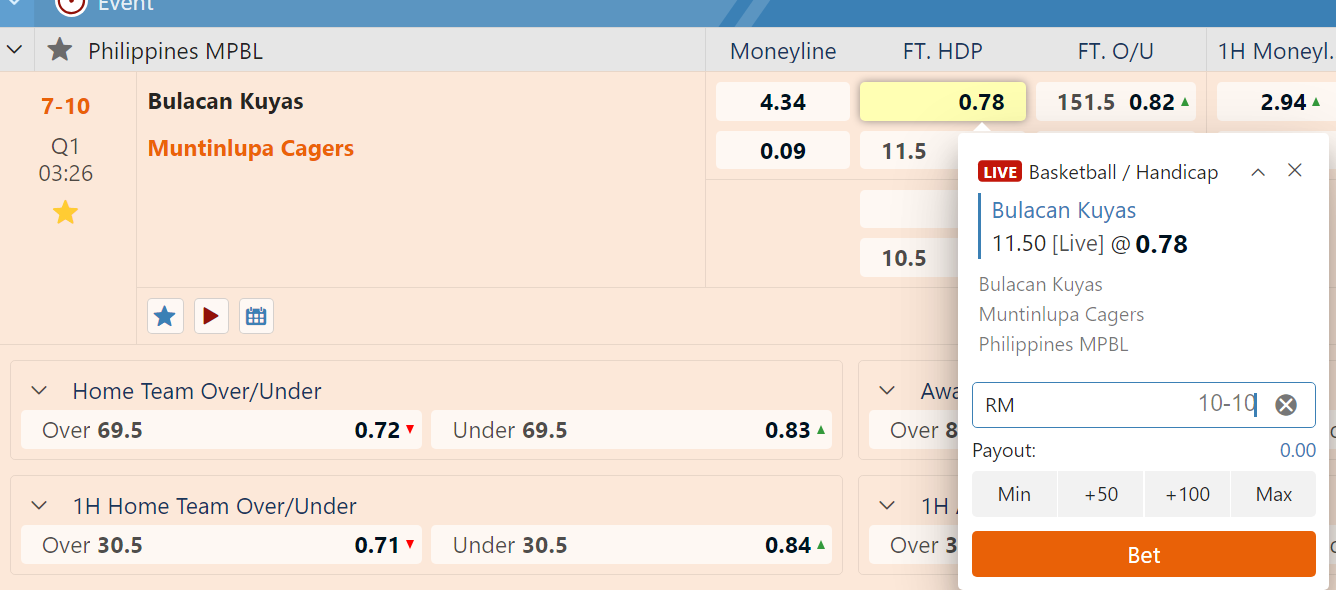Viewport: 1336px width, 590px height.
Task: Add 50 to stake with +50
Action: (x=1100, y=494)
